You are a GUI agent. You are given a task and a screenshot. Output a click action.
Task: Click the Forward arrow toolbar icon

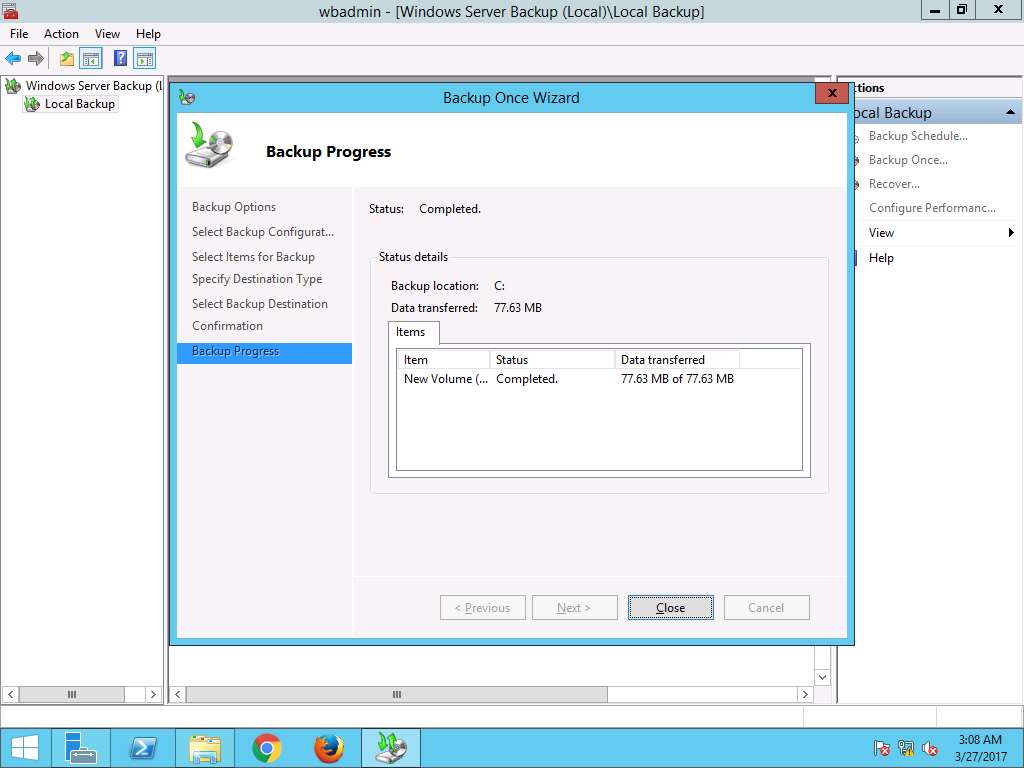click(x=36, y=59)
